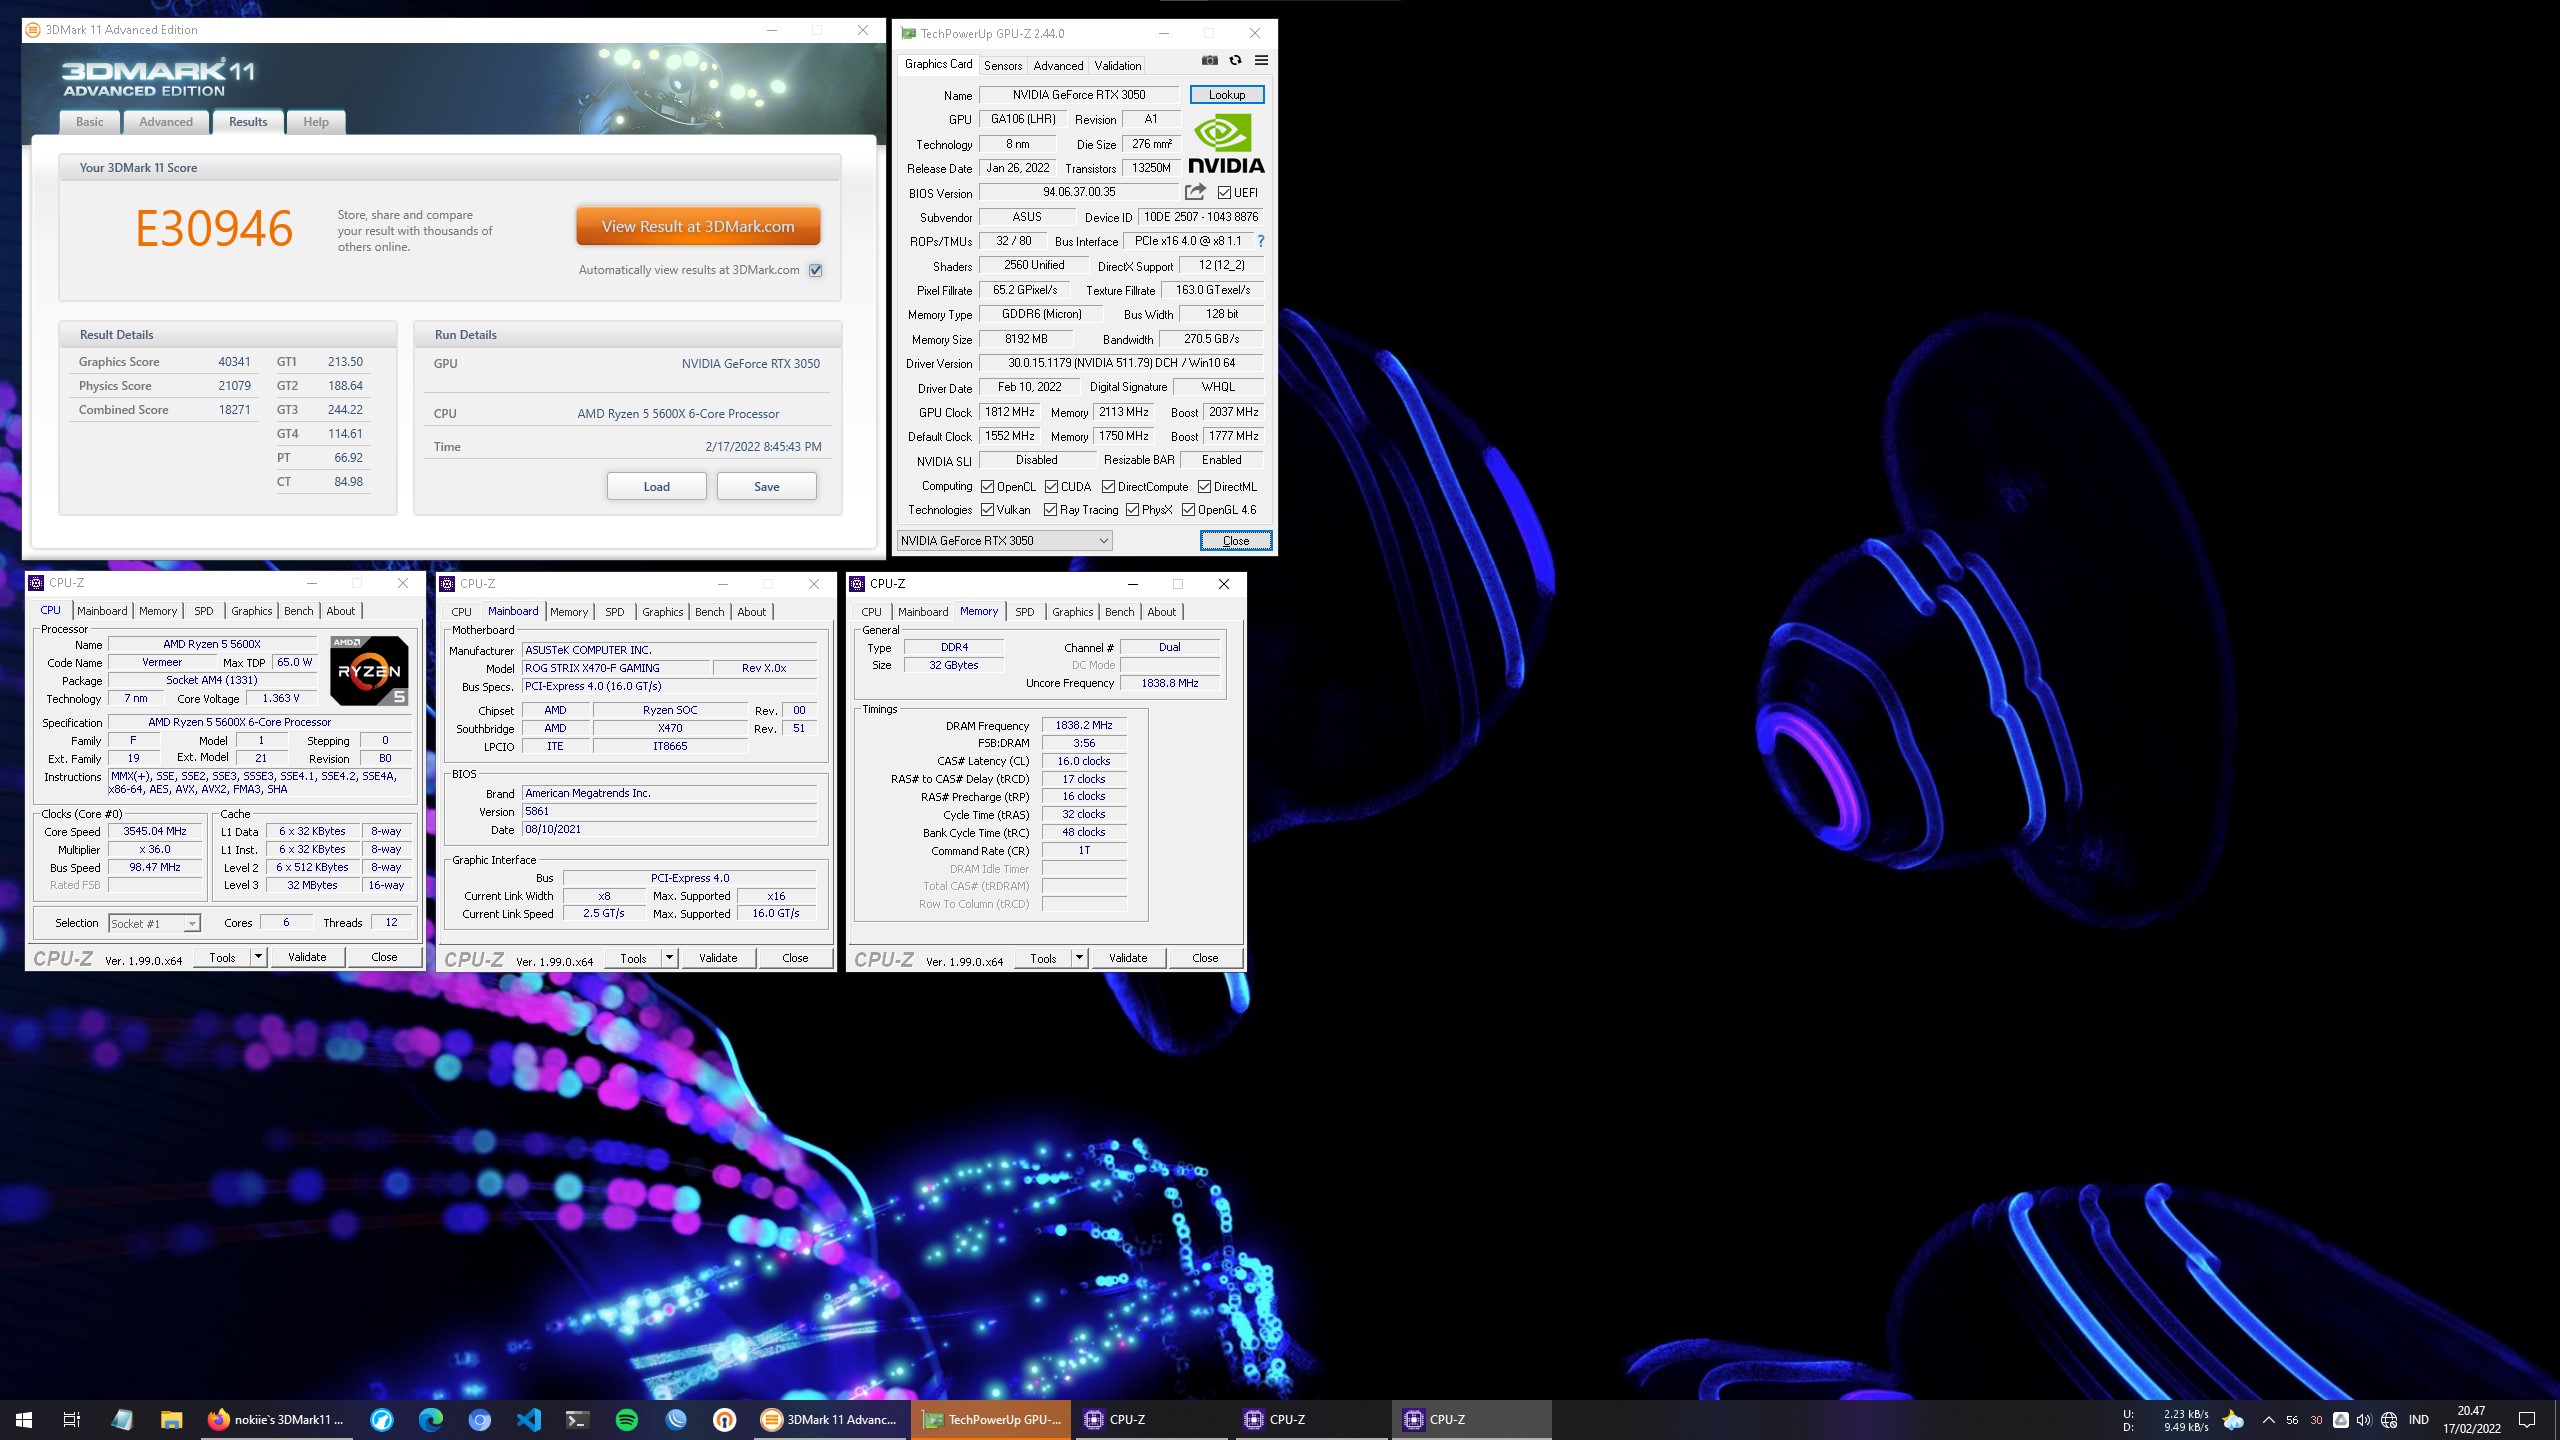Open Microsoft Edge from the taskbar
The image size is (2560, 1440).
[430, 1420]
